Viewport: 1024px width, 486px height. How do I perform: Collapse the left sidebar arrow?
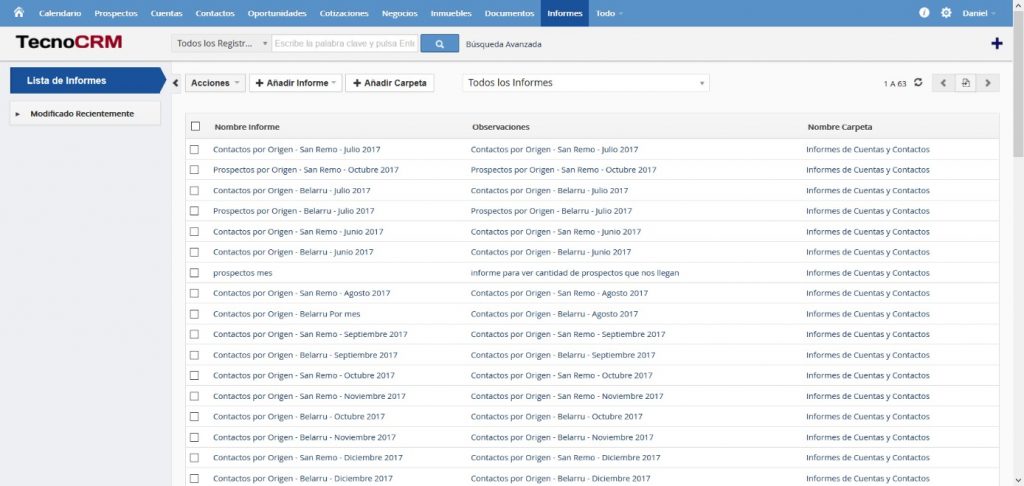pos(176,83)
